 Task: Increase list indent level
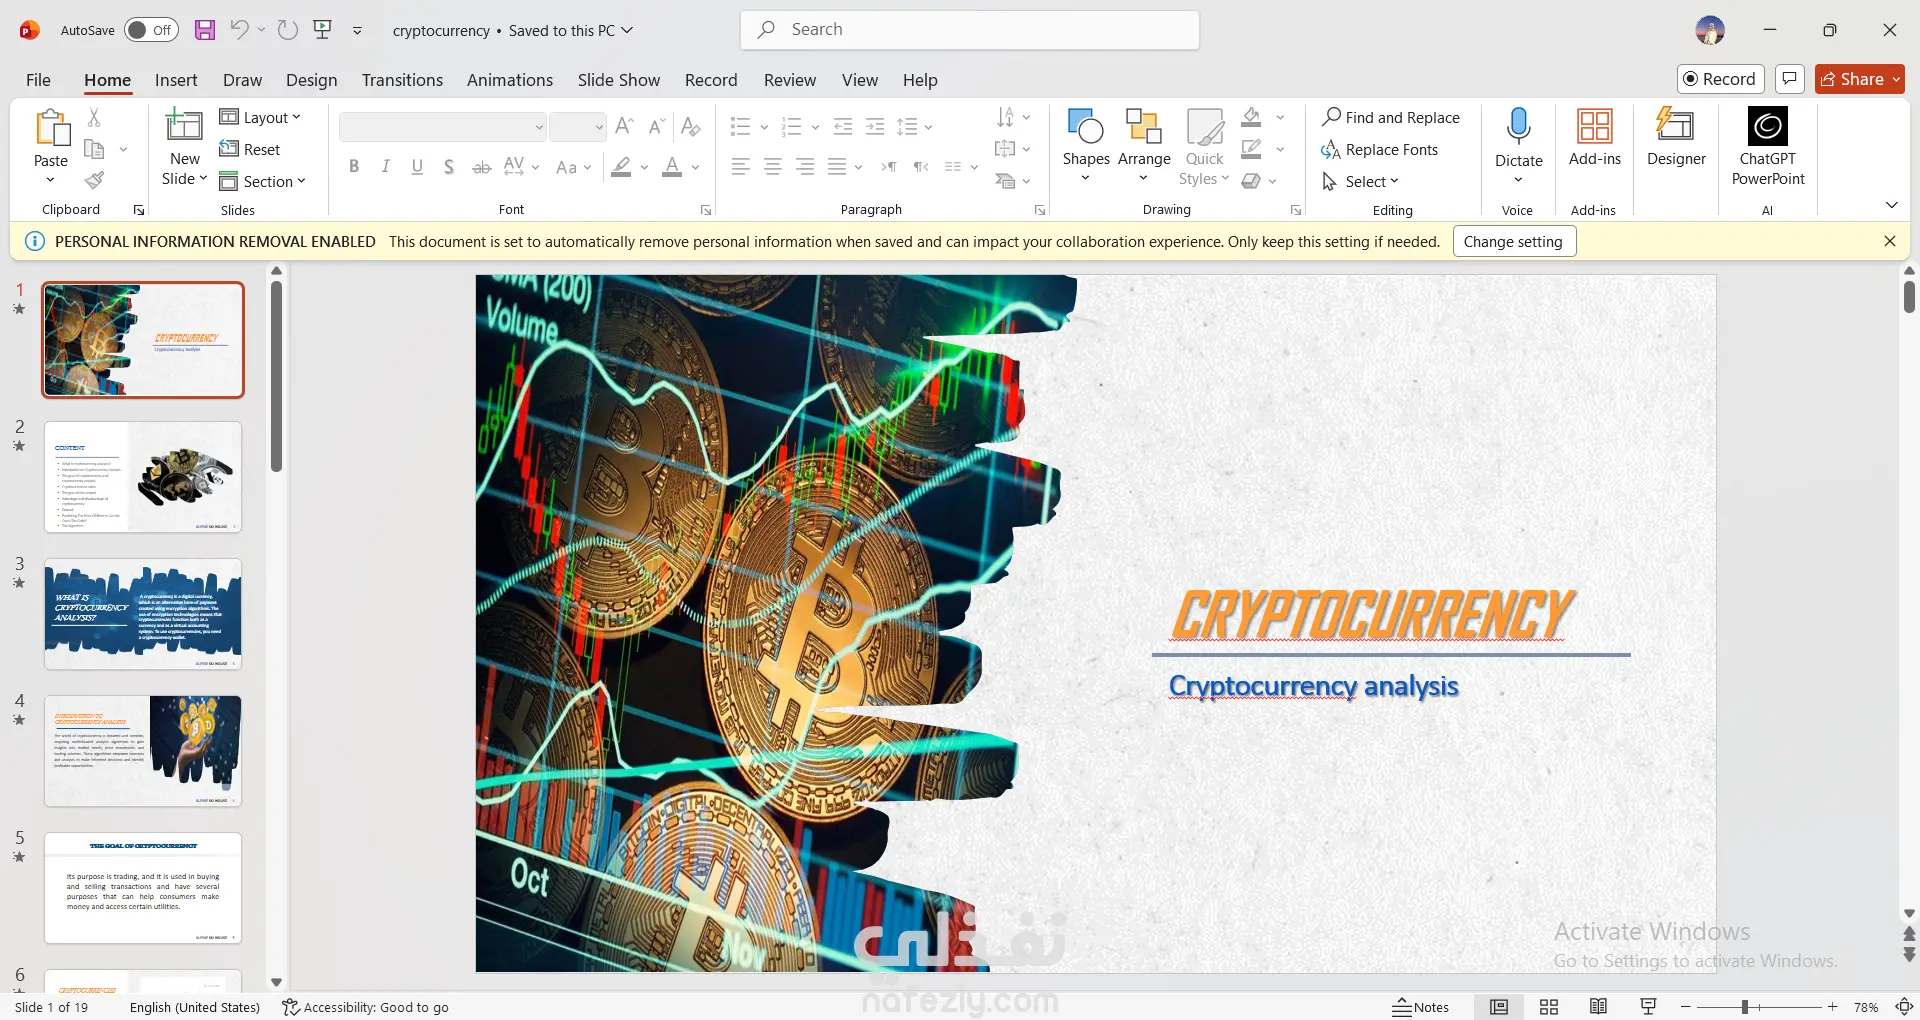[875, 126]
